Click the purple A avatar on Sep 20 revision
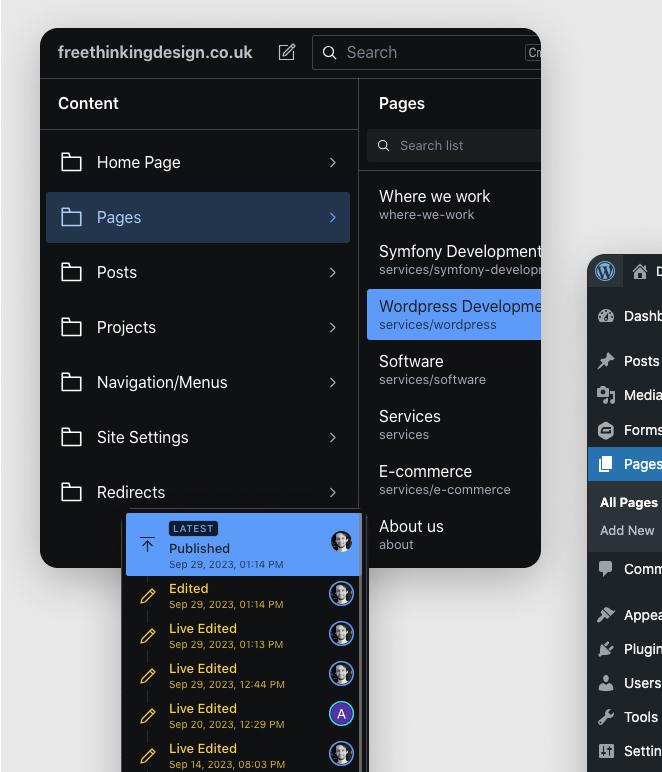The image size is (662, 772). (341, 713)
